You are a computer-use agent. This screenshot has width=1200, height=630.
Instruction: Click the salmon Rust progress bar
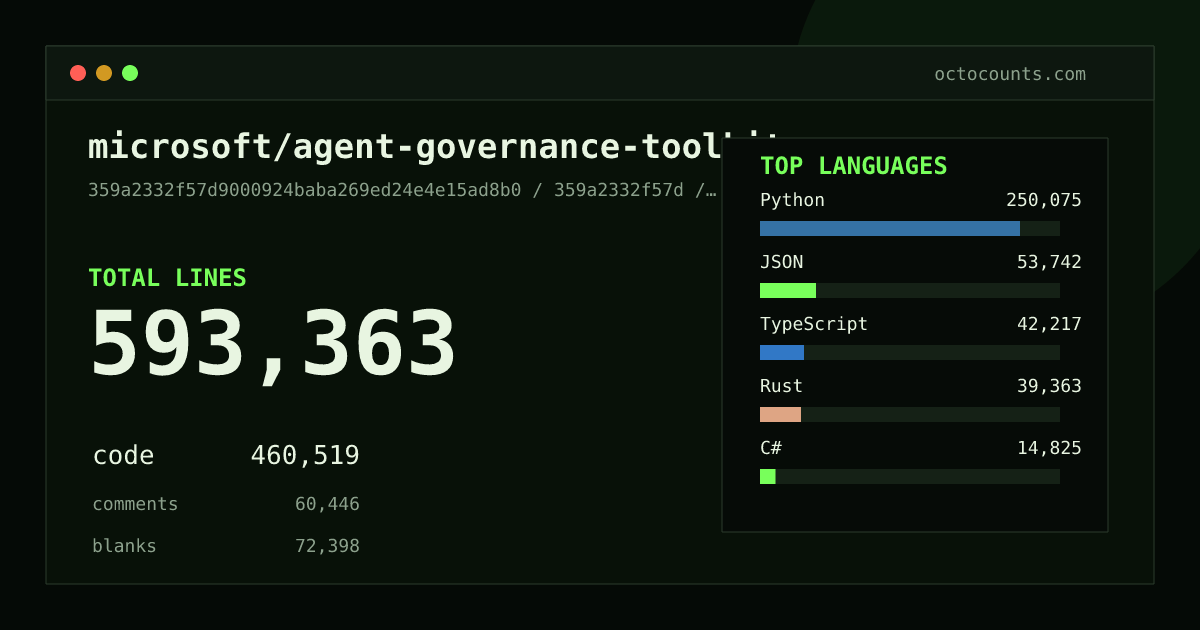pyautogui.click(x=780, y=414)
